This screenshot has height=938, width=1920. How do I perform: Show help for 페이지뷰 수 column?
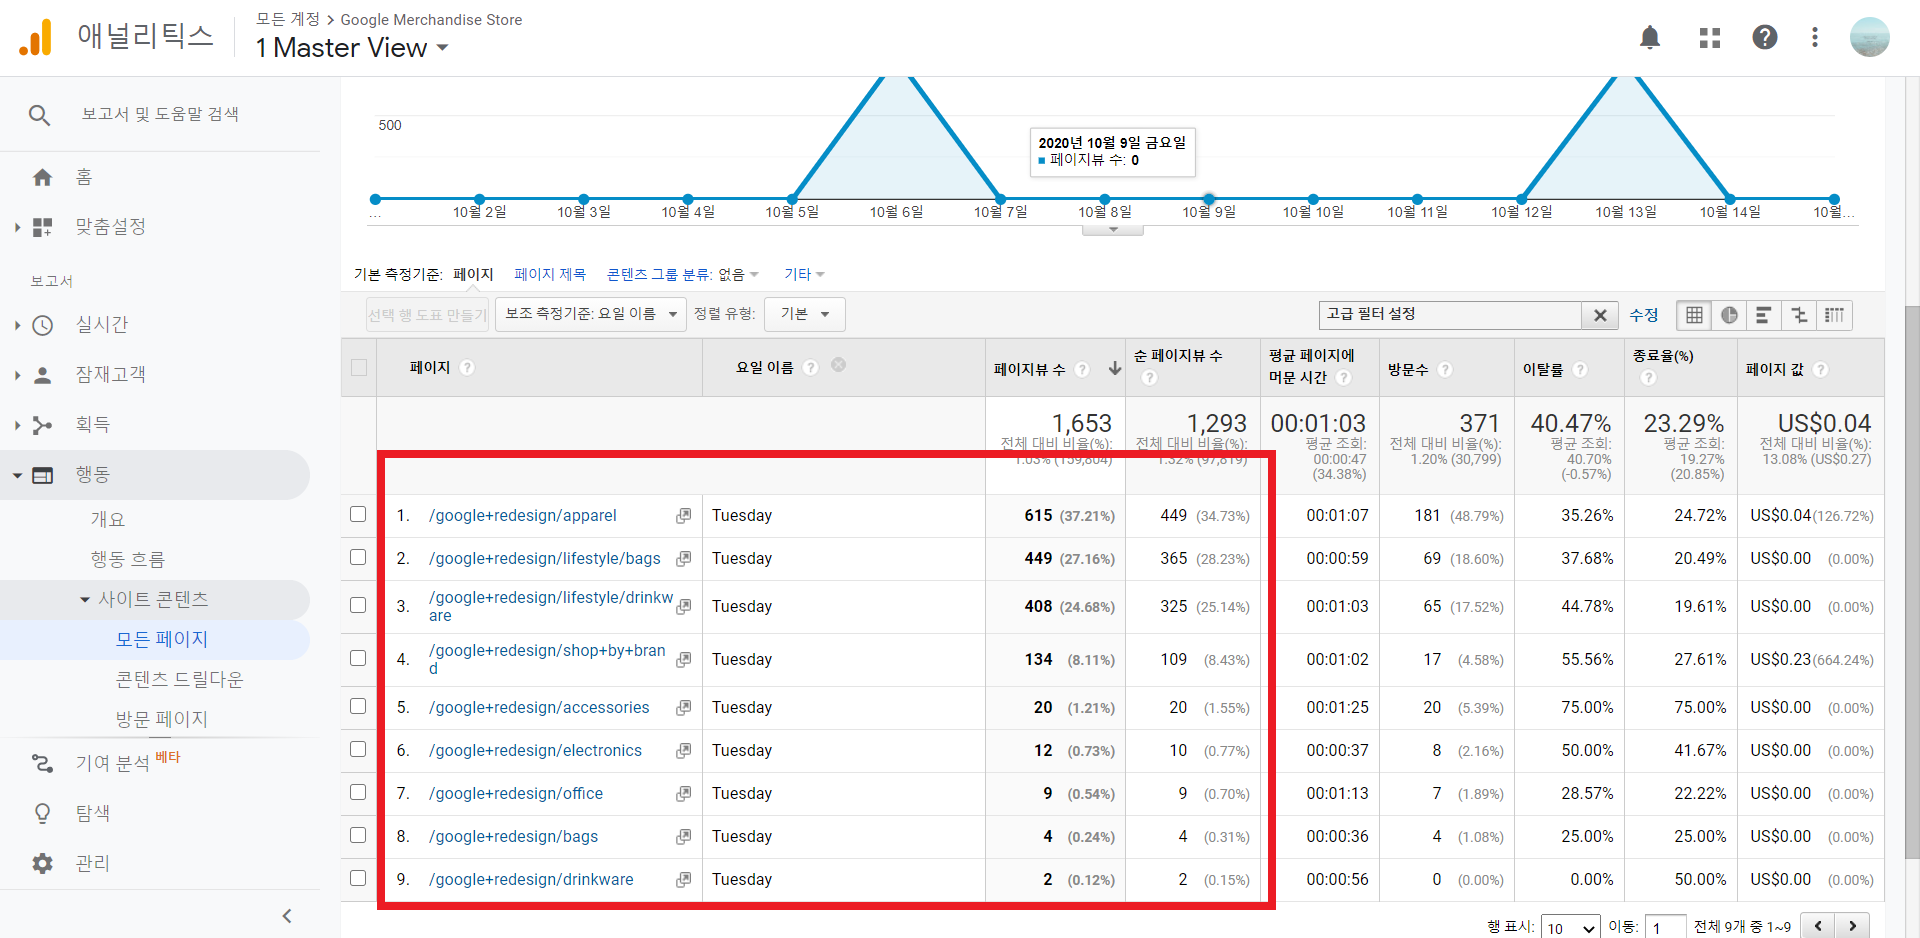pos(1082,369)
